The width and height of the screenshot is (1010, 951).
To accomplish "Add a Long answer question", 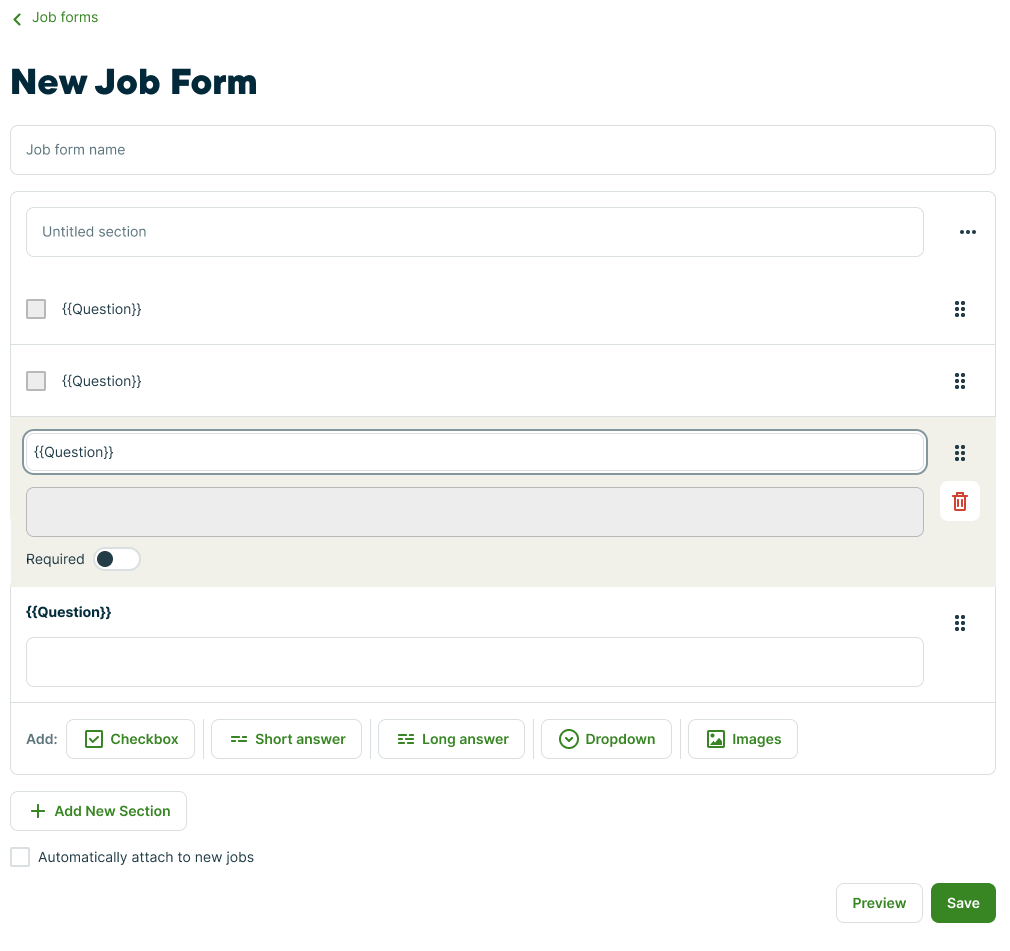I will [452, 740].
